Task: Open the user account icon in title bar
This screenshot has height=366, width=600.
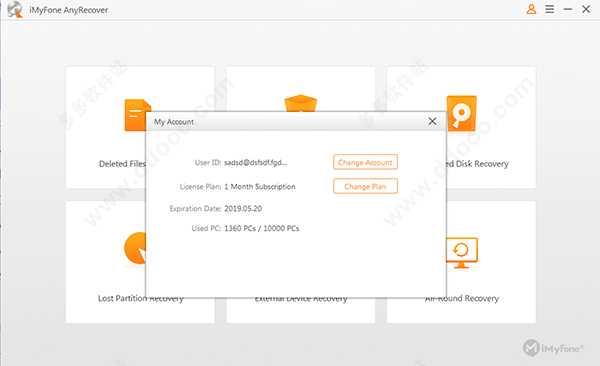Action: click(531, 9)
